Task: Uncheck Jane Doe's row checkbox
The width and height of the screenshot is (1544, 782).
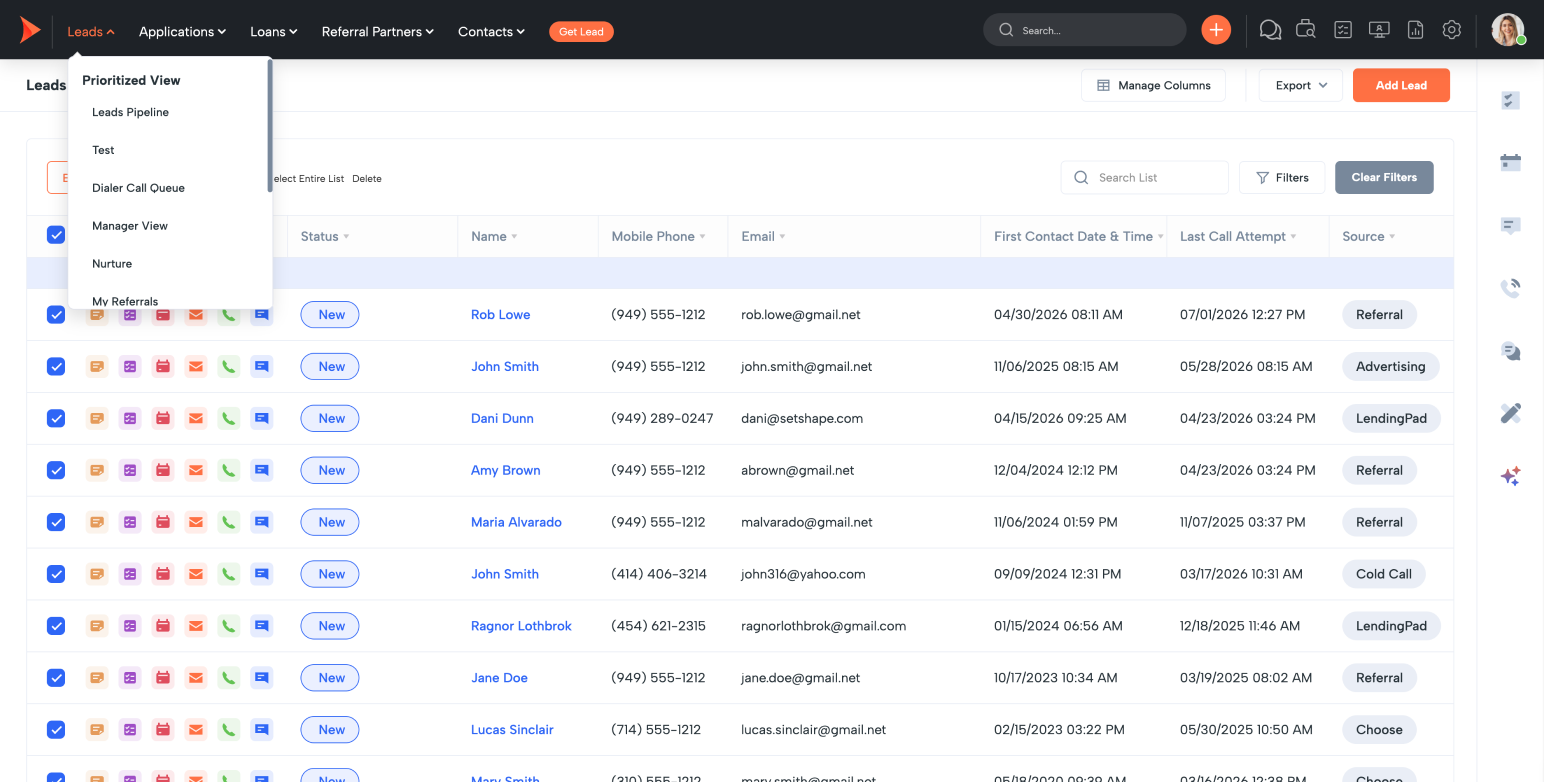Action: pyautogui.click(x=56, y=678)
